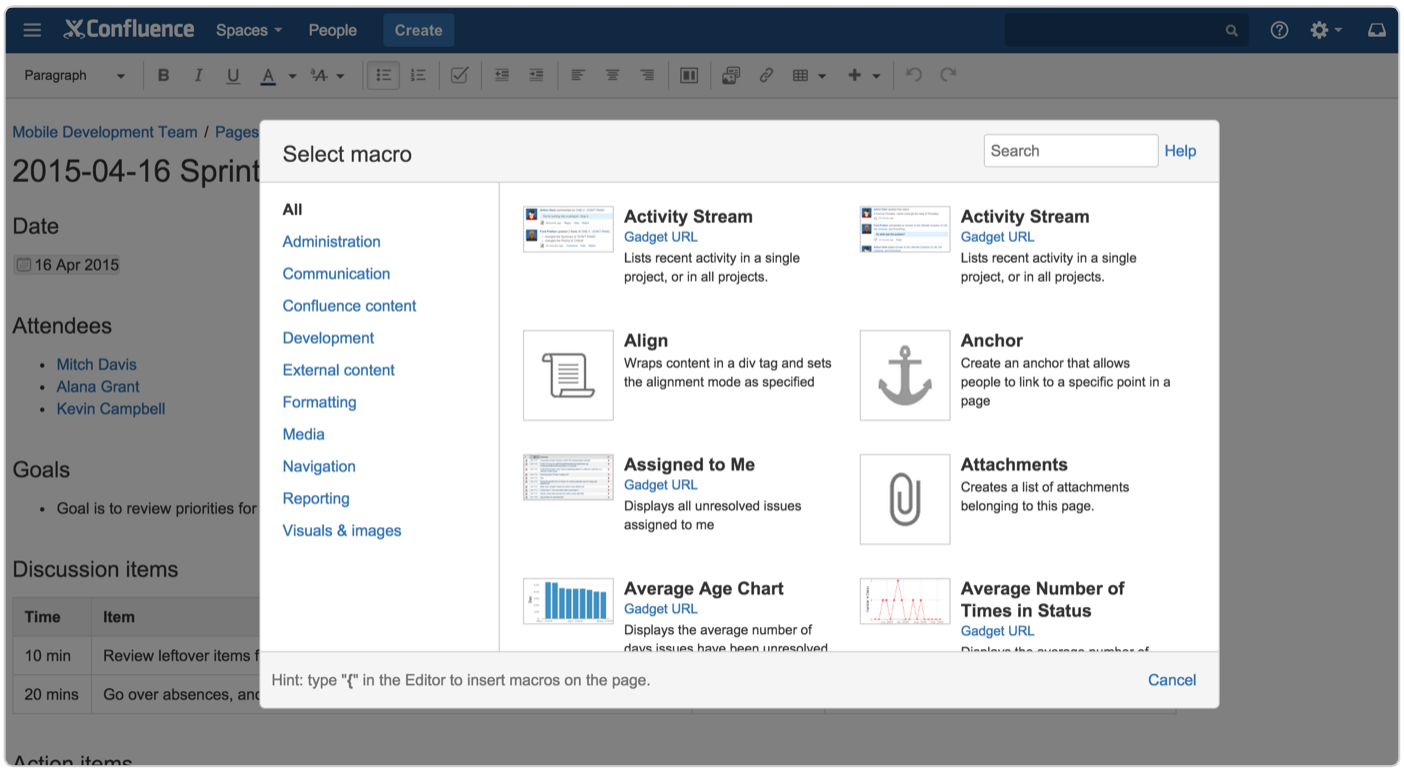Toggle bold formatting in the toolbar
This screenshot has height=772, width=1404.
pyautogui.click(x=163, y=75)
